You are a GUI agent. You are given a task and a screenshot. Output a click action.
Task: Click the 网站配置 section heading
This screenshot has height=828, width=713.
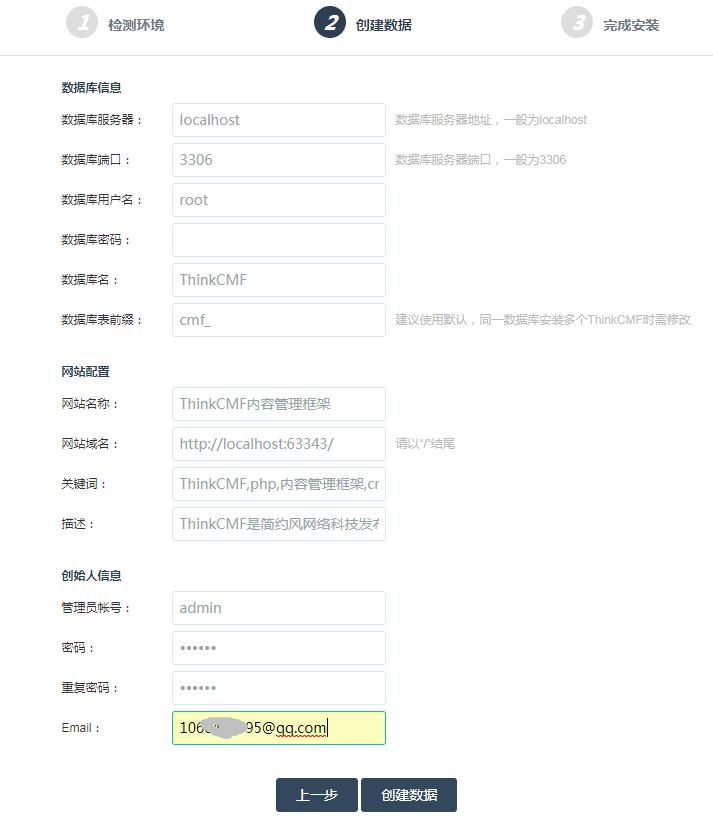(86, 372)
